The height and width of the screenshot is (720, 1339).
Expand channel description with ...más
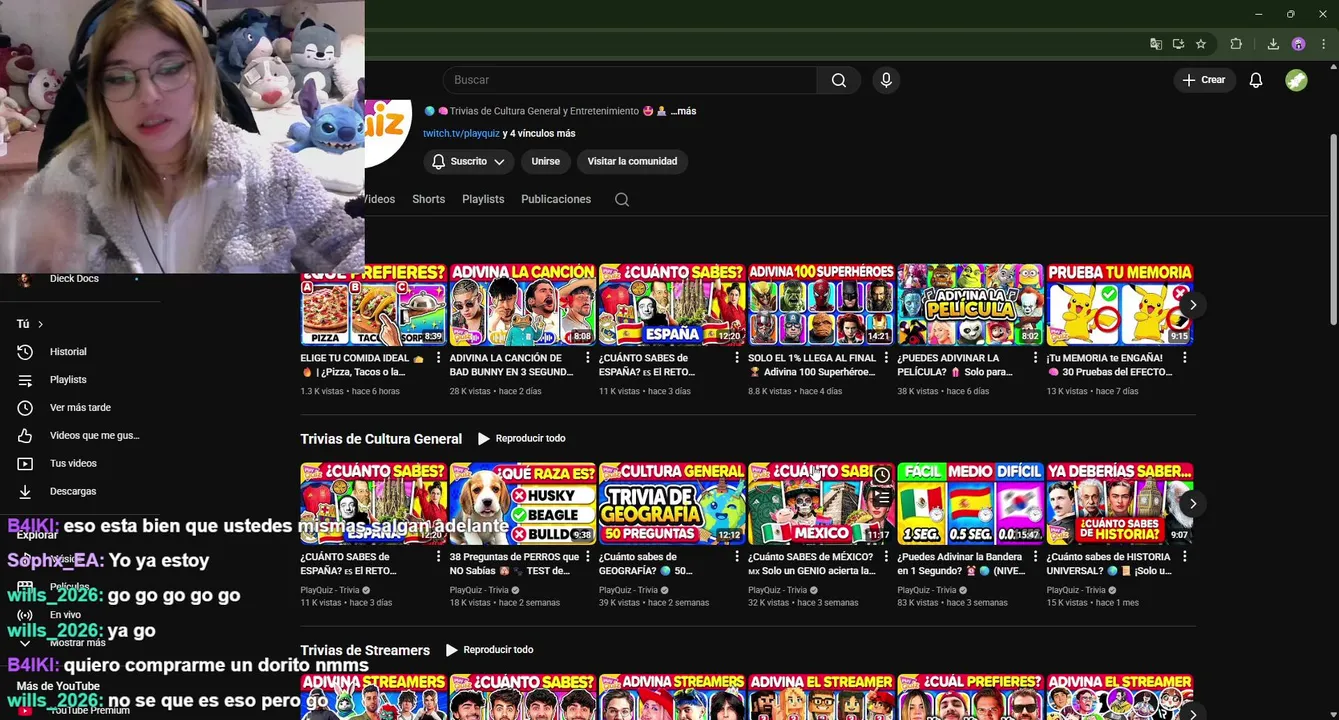pos(683,111)
